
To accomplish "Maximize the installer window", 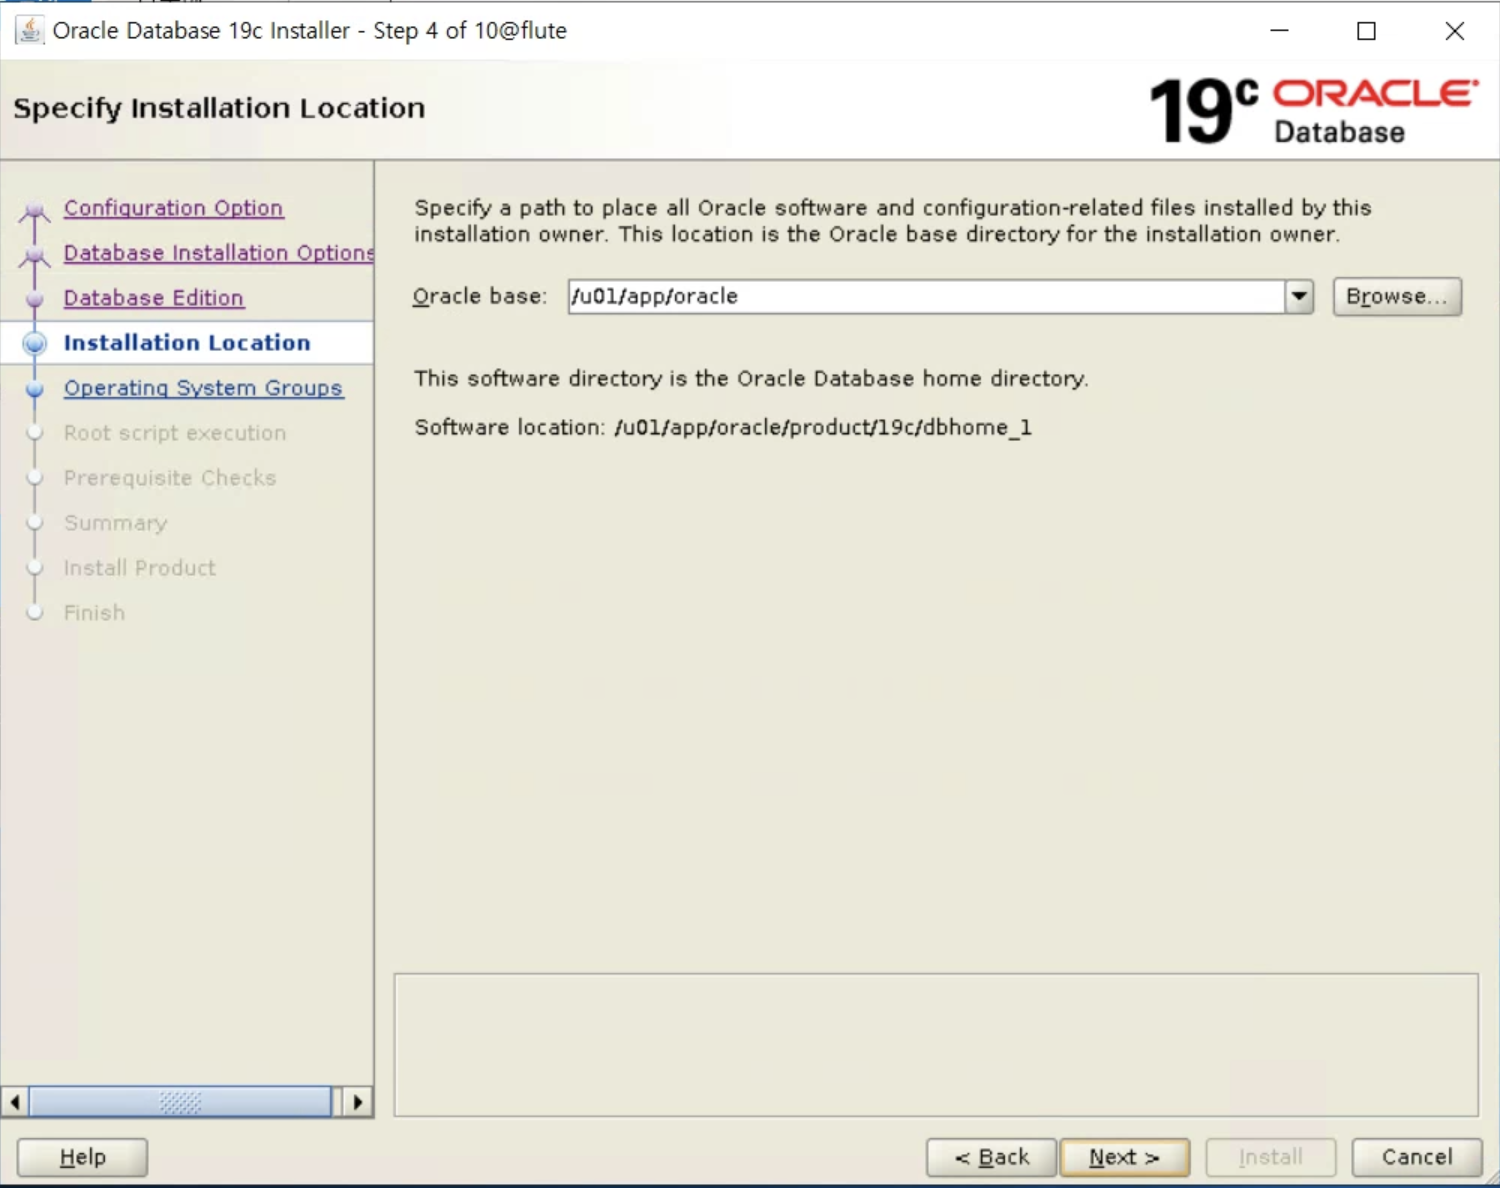I will 1366,31.
